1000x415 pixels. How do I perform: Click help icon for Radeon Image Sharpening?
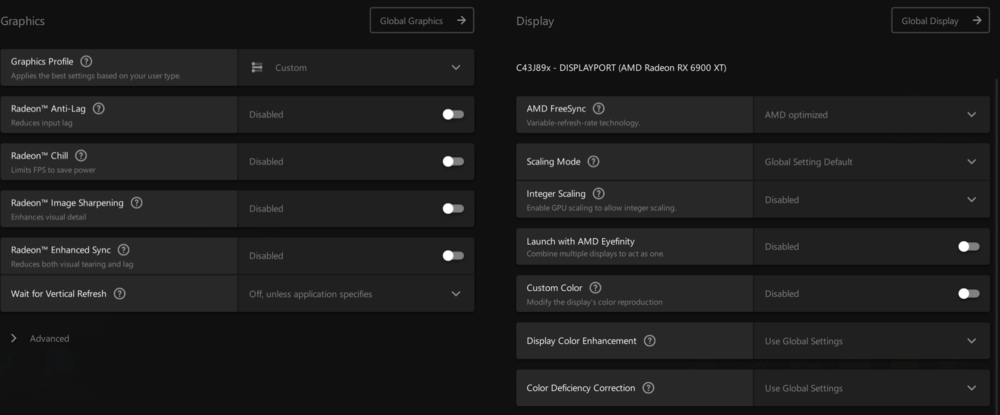(137, 202)
